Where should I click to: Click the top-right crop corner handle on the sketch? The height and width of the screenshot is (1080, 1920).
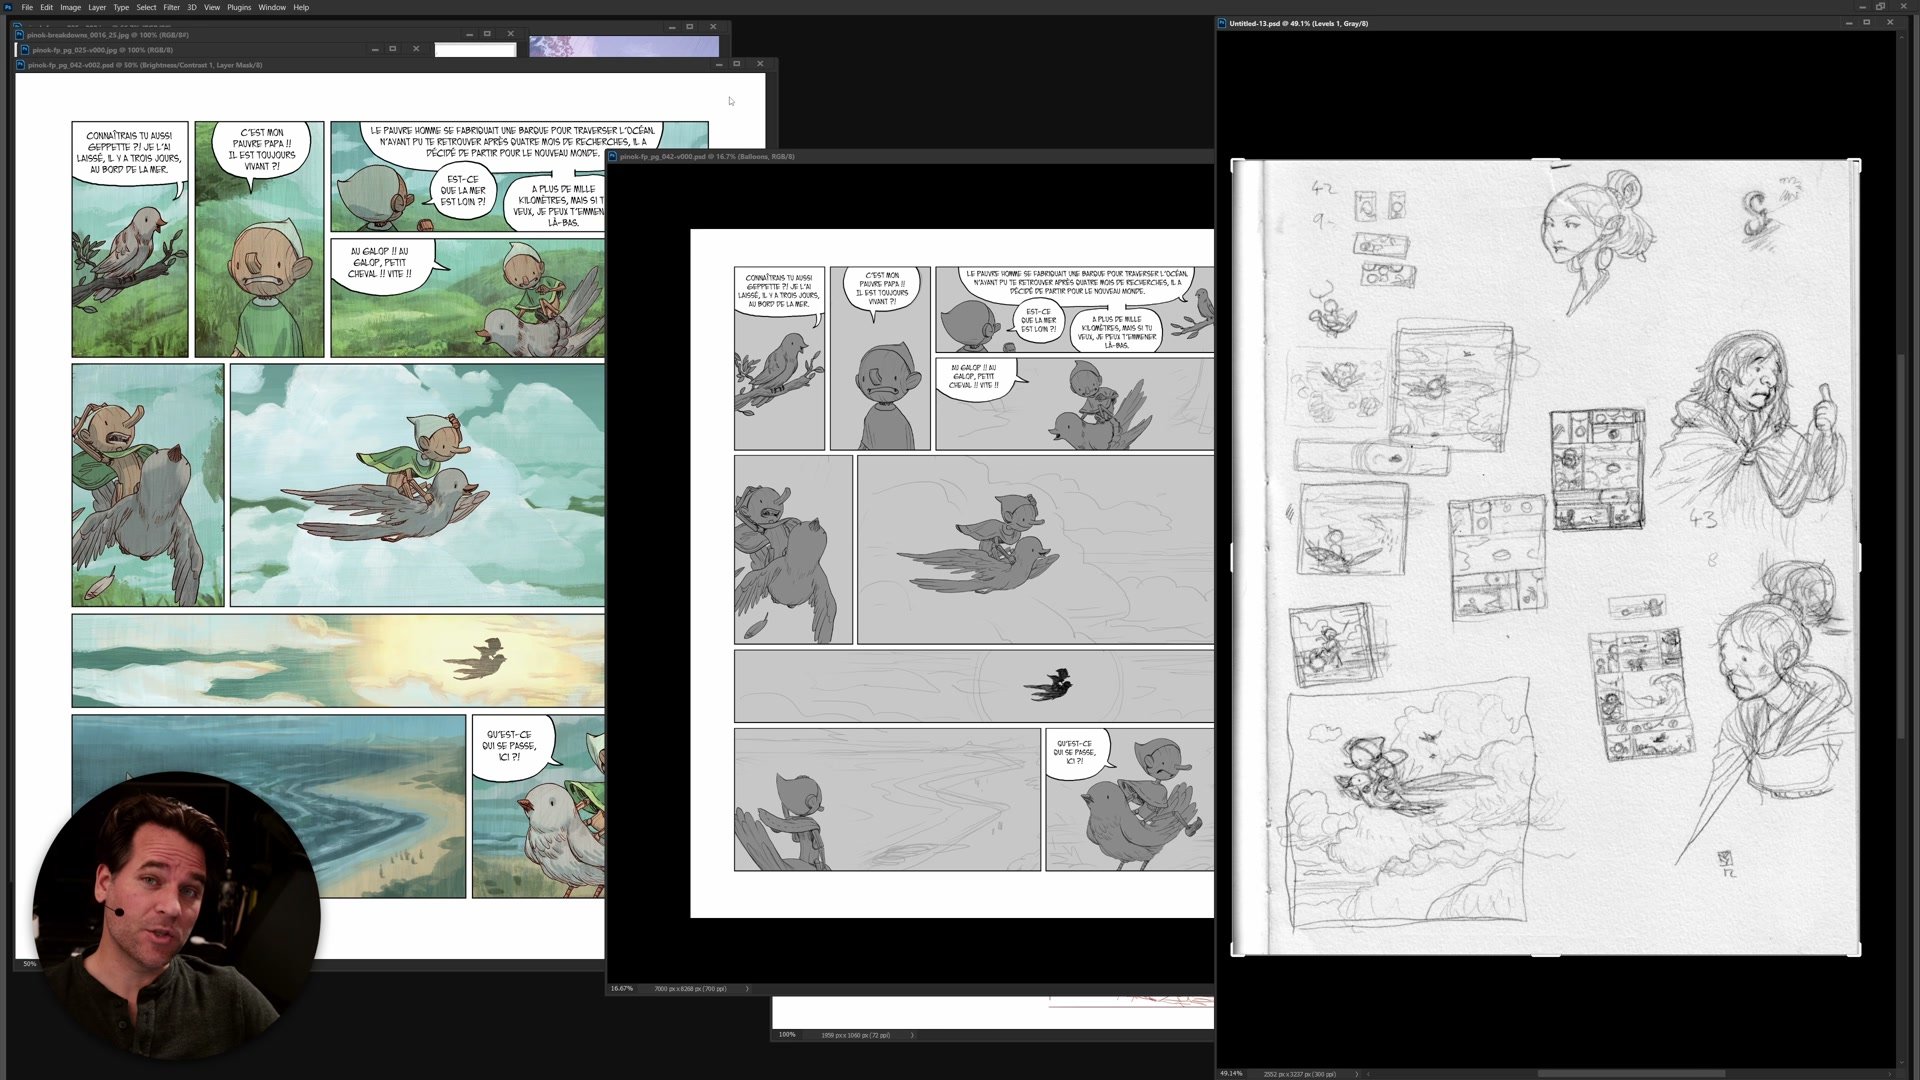(1856, 164)
